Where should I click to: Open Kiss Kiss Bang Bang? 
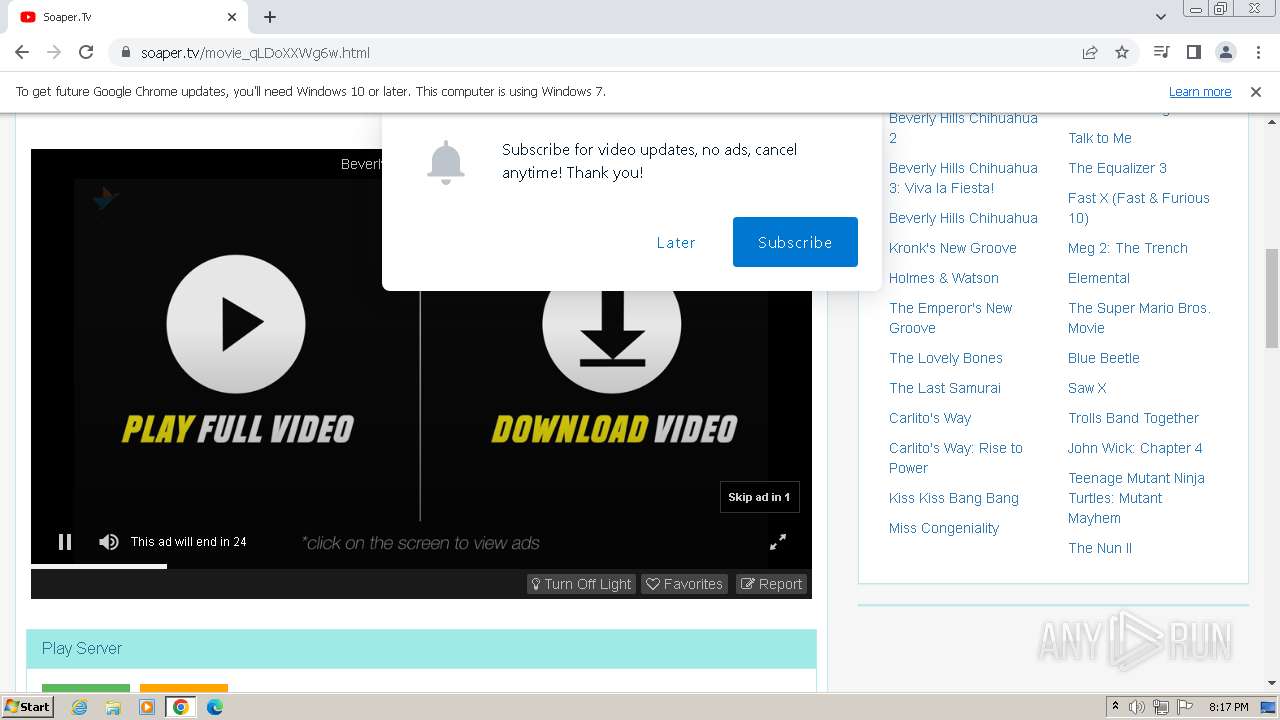[954, 498]
